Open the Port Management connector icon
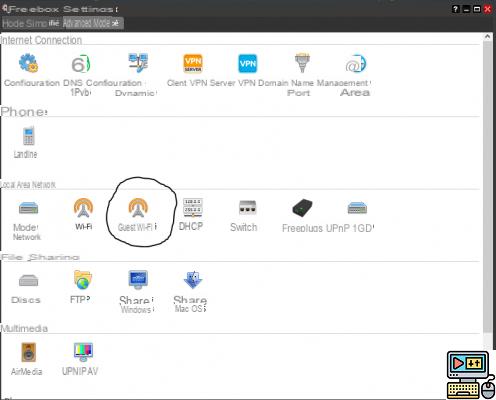Image resolution: width=496 pixels, height=400 pixels. [302, 63]
